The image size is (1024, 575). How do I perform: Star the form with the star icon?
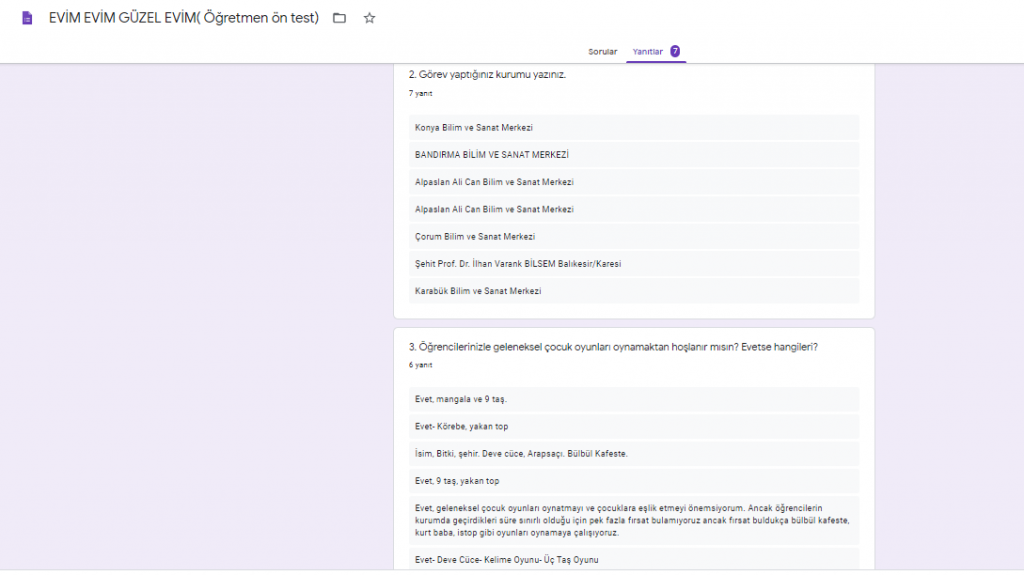click(369, 18)
